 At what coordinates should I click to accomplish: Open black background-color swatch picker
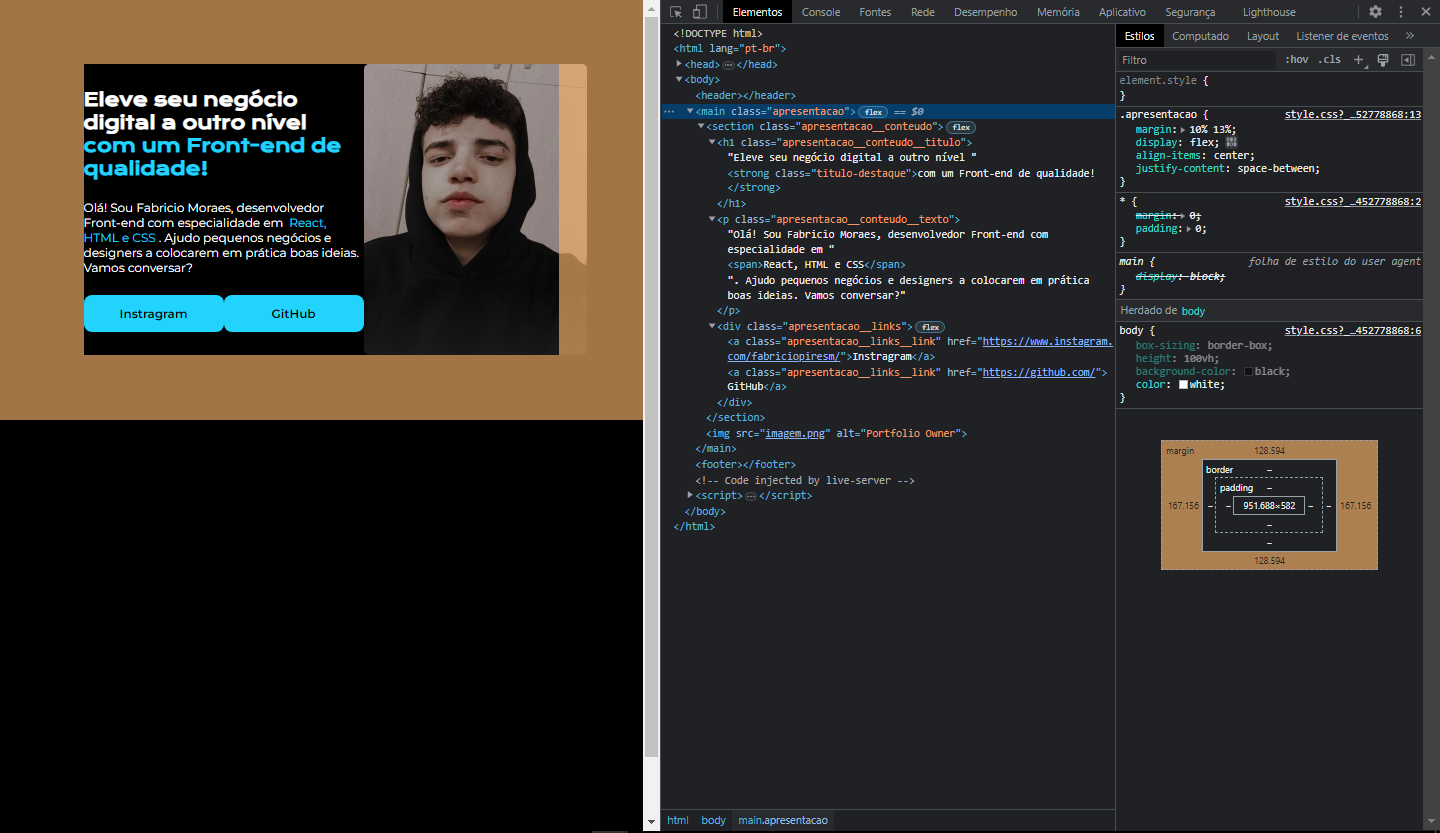coord(1248,372)
